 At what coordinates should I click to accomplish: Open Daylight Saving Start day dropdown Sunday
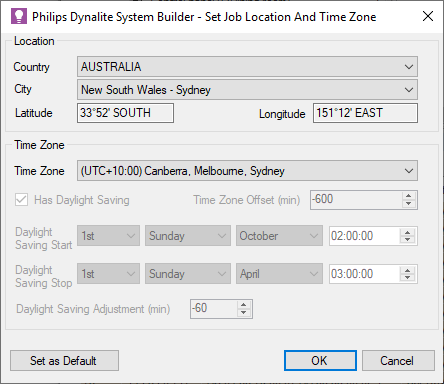pyautogui.click(x=188, y=236)
